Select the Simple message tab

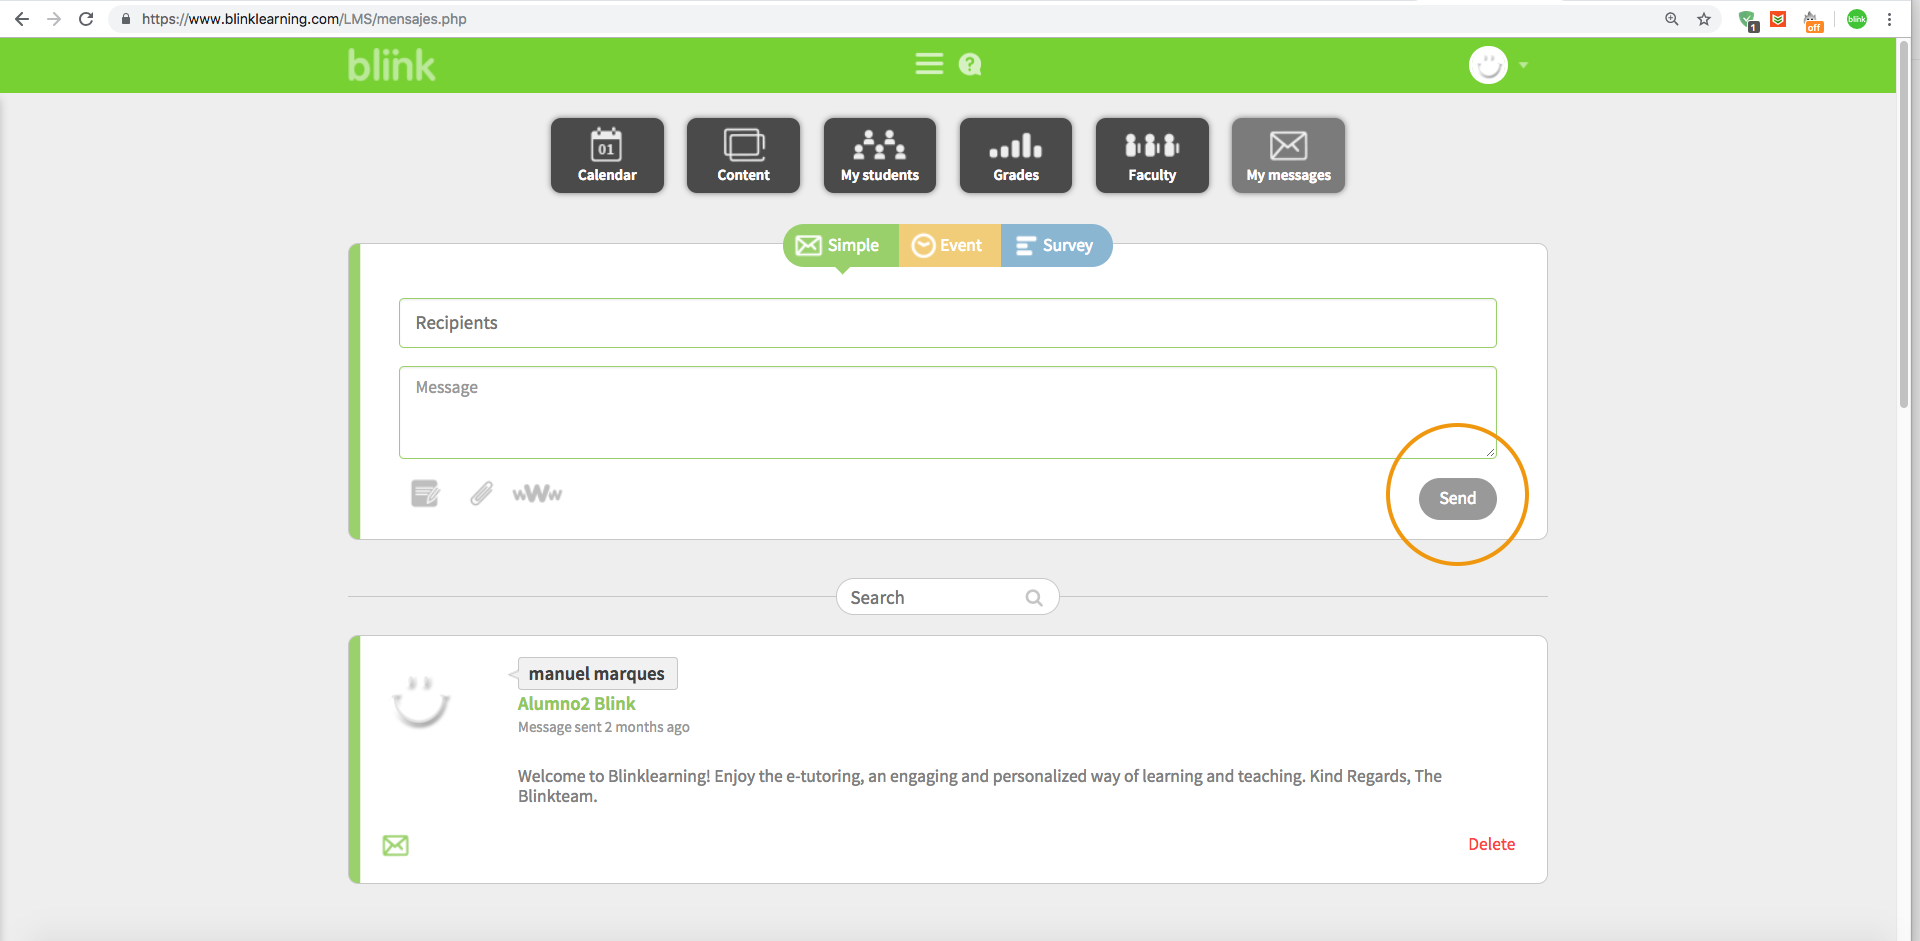840,245
